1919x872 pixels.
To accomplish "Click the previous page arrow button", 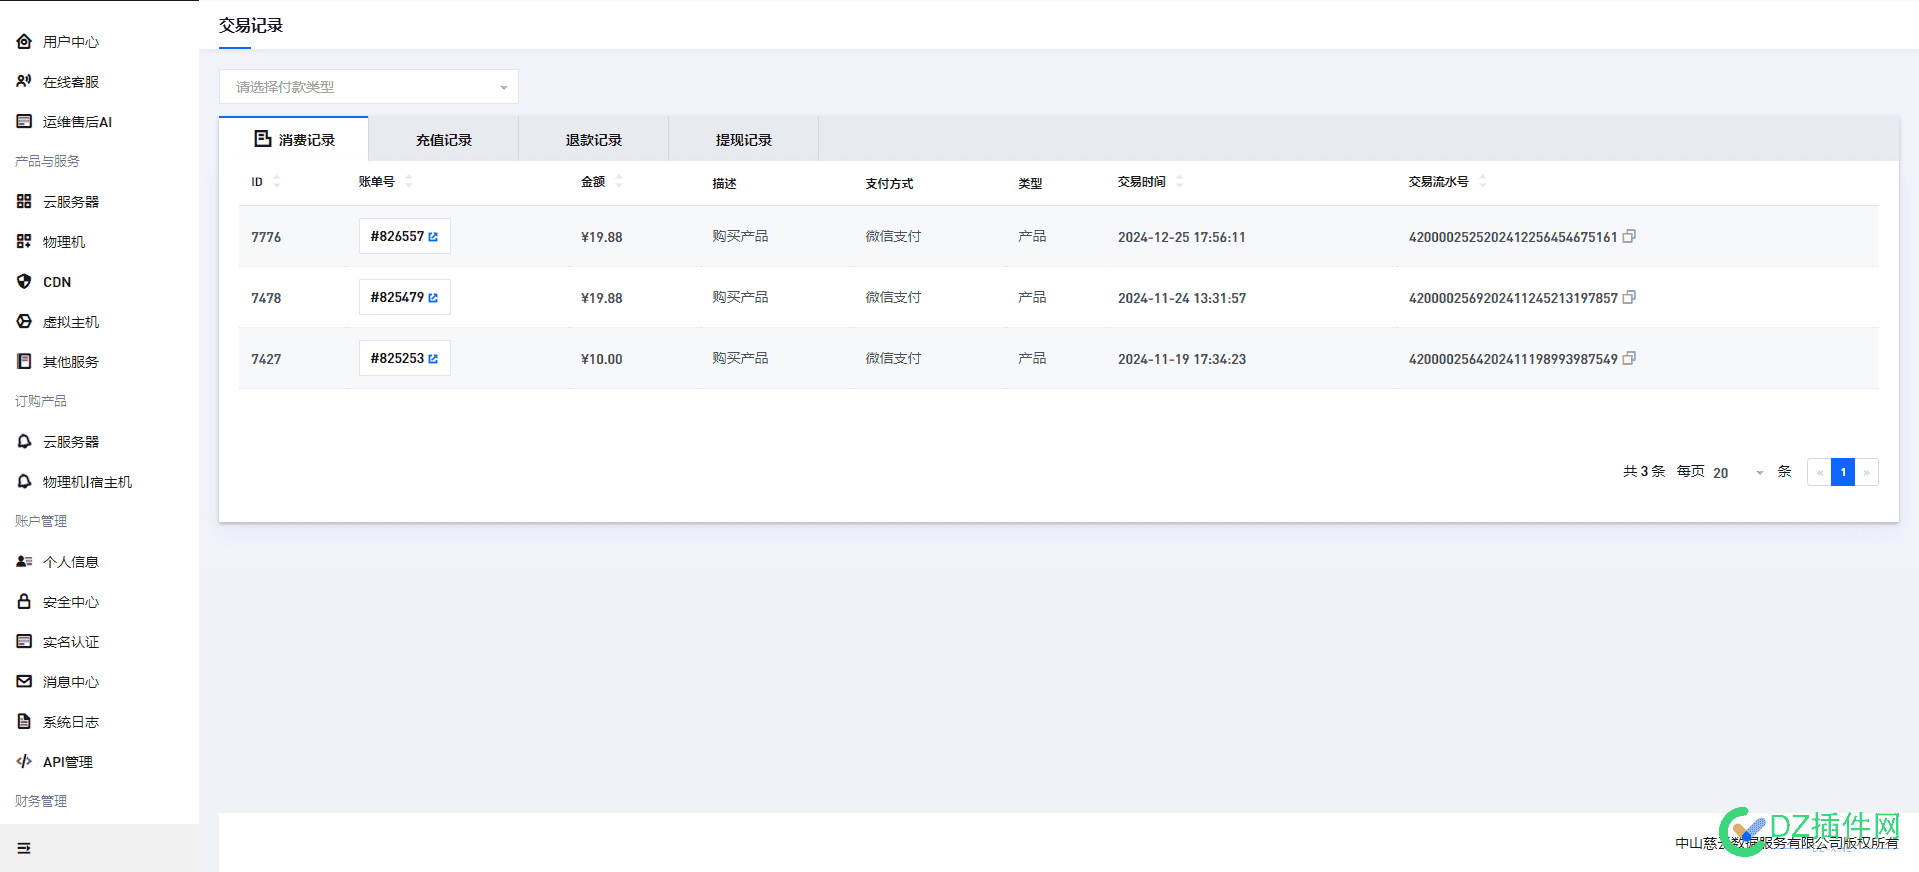I will pos(1819,472).
